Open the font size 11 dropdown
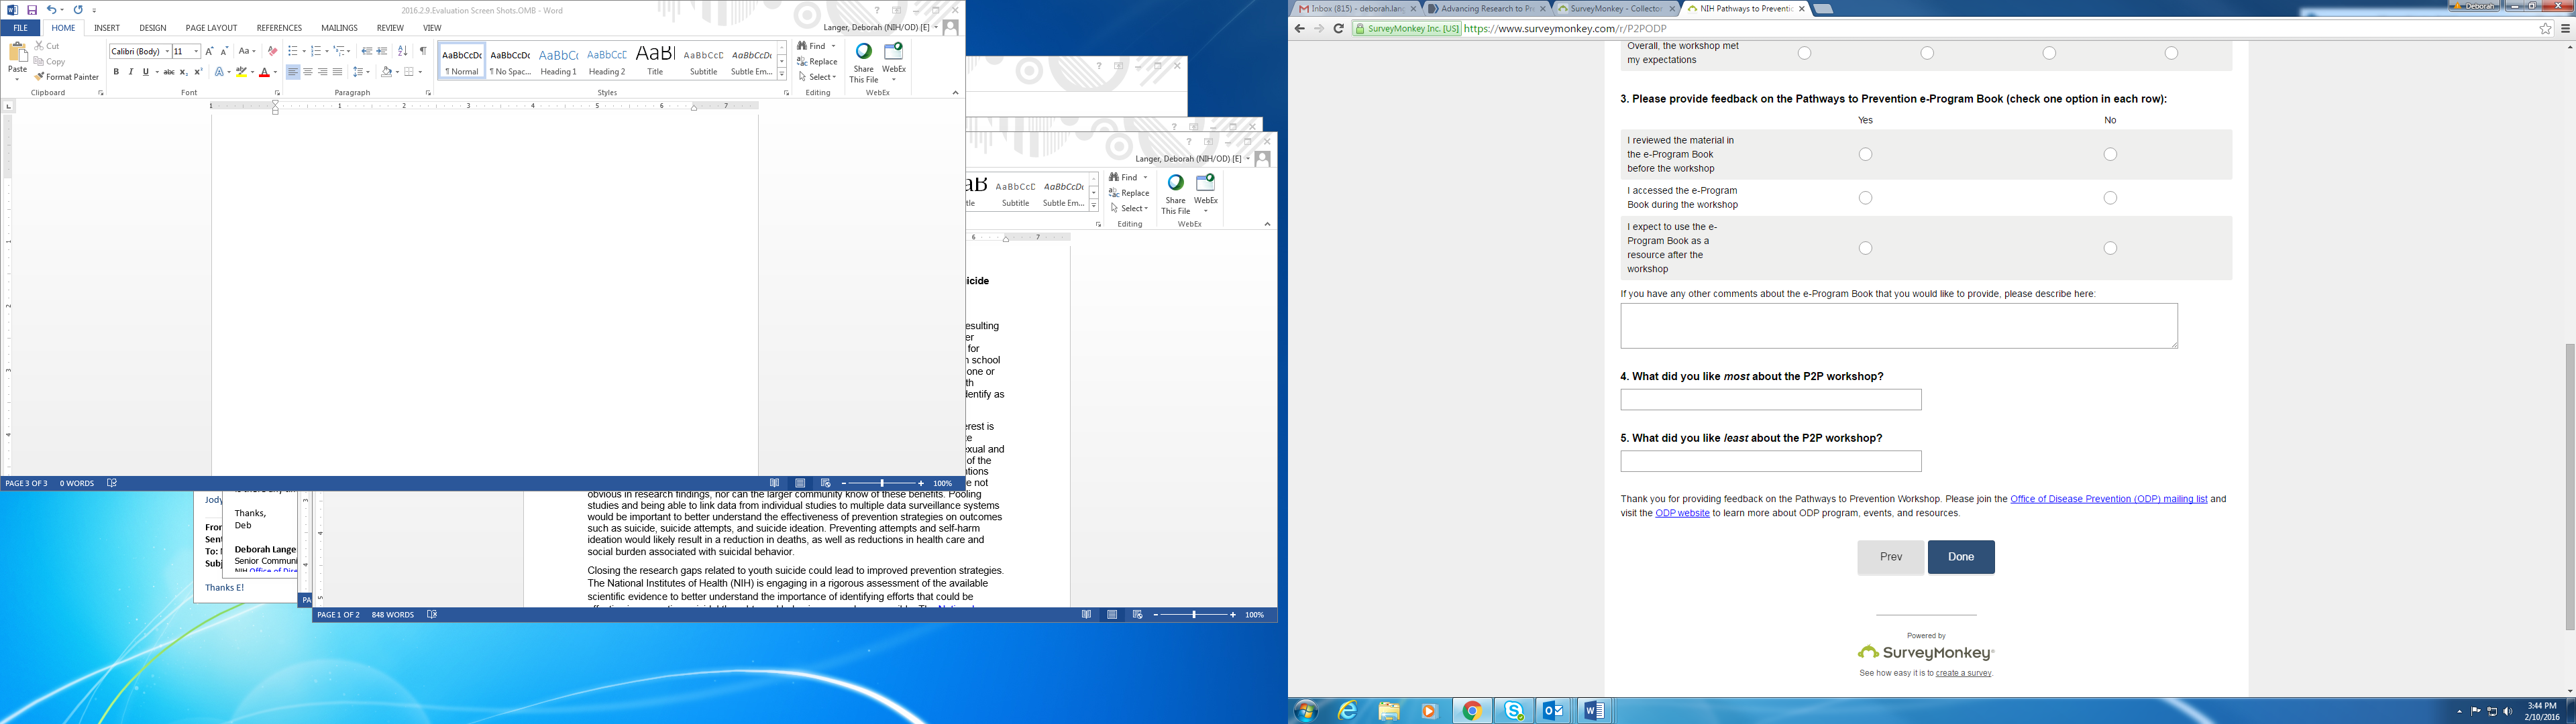The image size is (2576, 724). pyautogui.click(x=196, y=51)
